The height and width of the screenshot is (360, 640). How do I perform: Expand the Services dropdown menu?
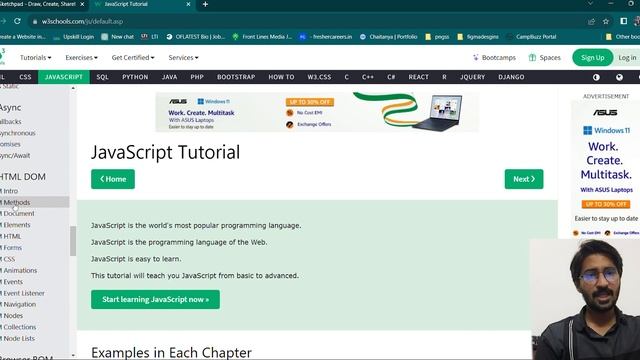pyautogui.click(x=183, y=58)
